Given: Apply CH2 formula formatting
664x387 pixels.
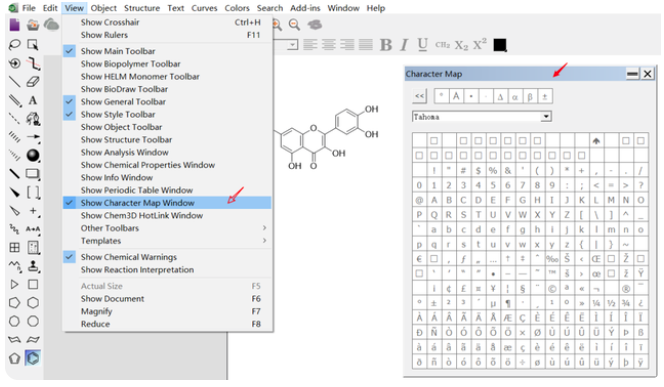Looking at the screenshot, I should (443, 44).
